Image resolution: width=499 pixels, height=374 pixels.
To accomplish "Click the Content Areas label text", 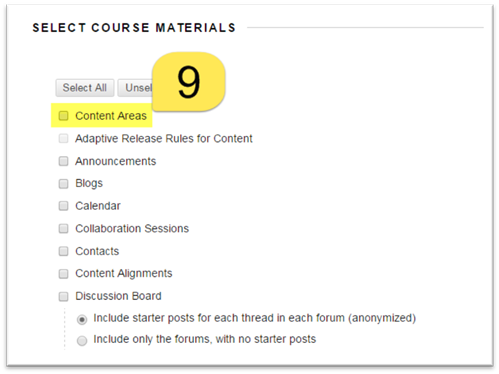I will 111,116.
